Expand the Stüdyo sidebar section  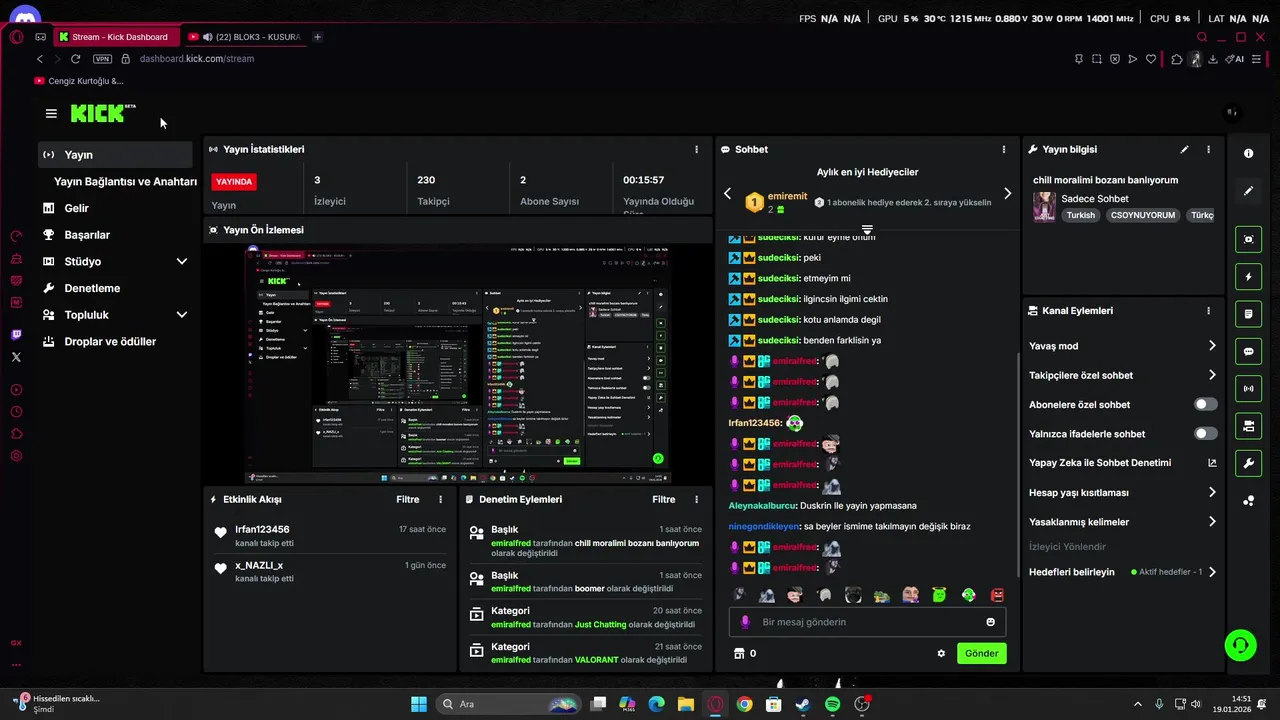point(182,261)
